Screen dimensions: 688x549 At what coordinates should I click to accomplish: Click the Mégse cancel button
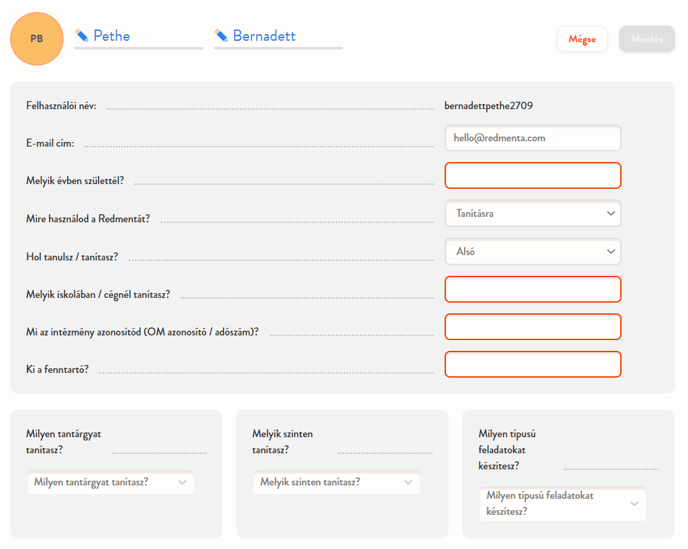(x=582, y=39)
